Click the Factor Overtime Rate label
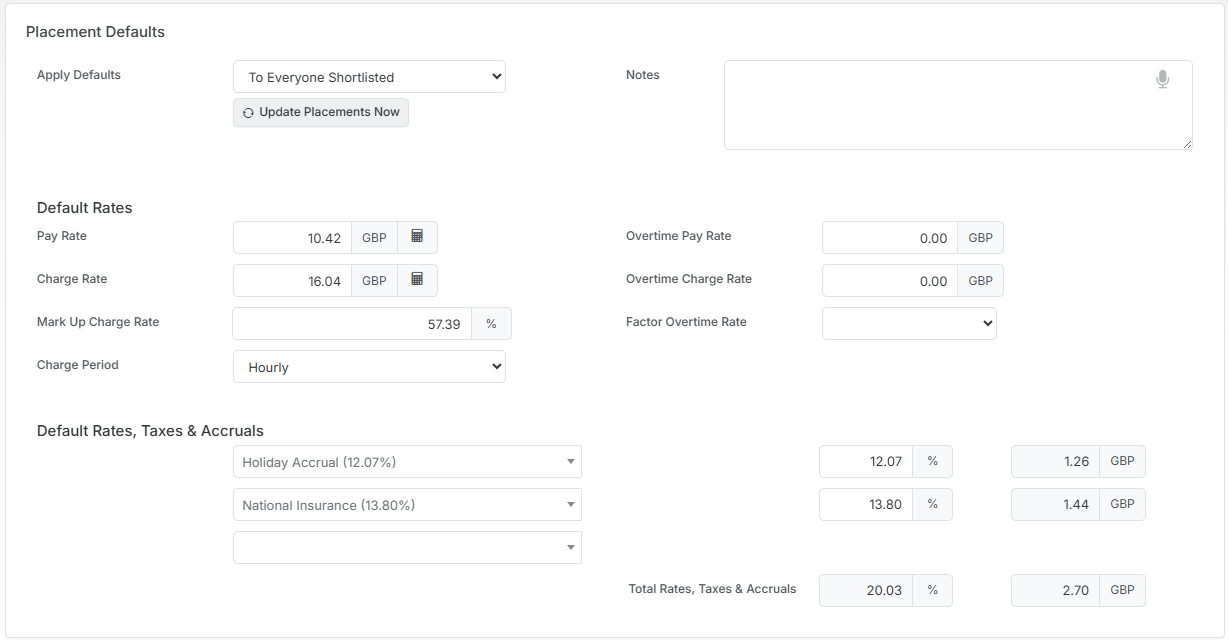Image resolution: width=1228 pixels, height=640 pixels. pos(686,322)
